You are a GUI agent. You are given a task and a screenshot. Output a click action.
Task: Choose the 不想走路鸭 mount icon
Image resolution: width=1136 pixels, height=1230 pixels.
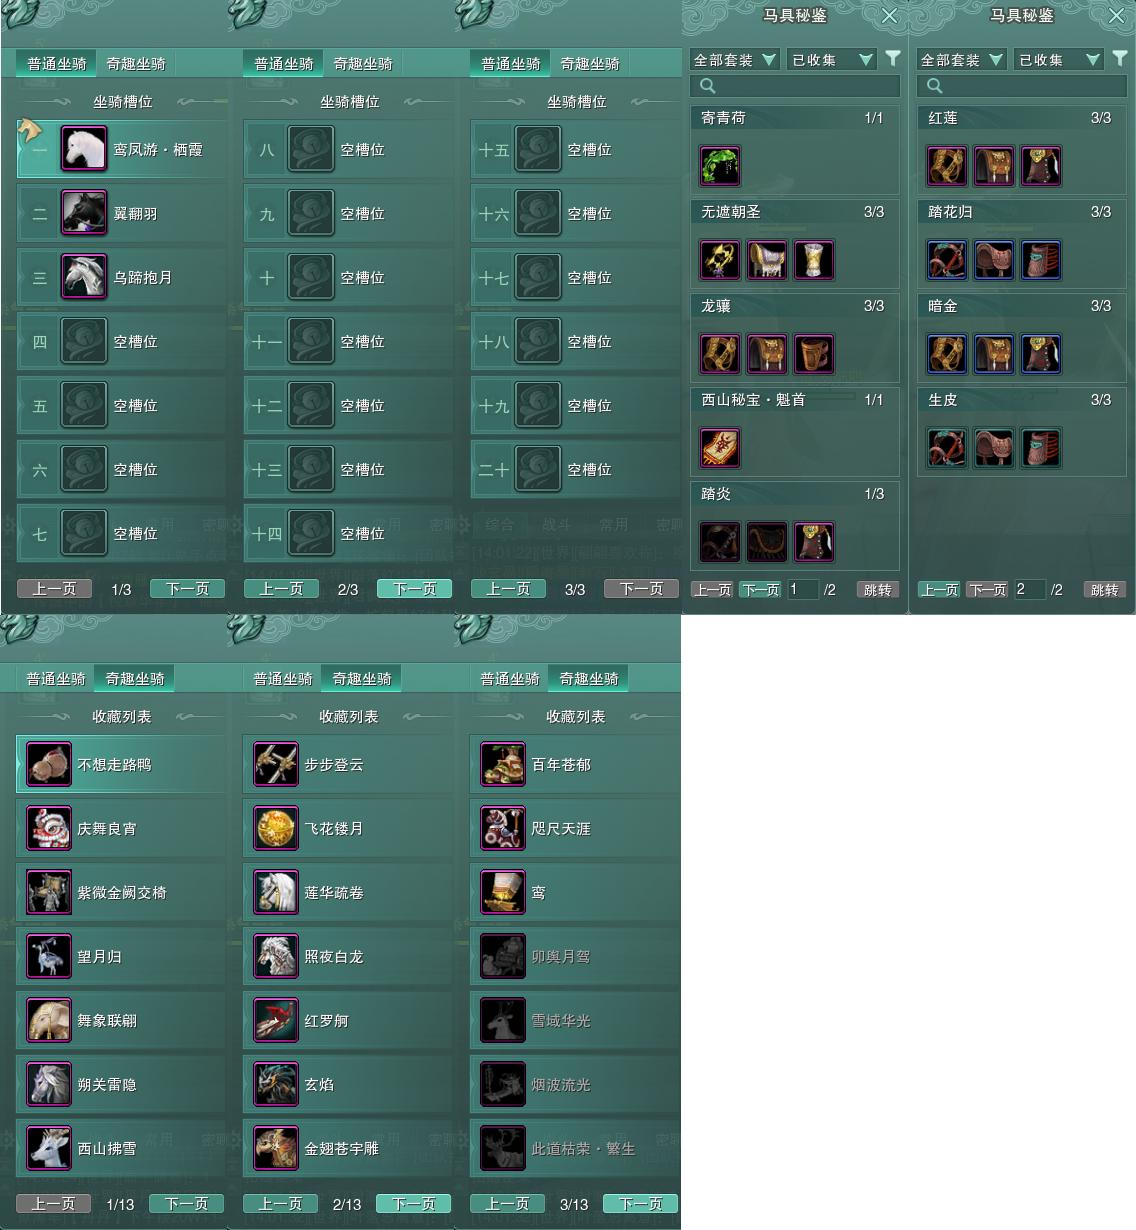point(49,764)
